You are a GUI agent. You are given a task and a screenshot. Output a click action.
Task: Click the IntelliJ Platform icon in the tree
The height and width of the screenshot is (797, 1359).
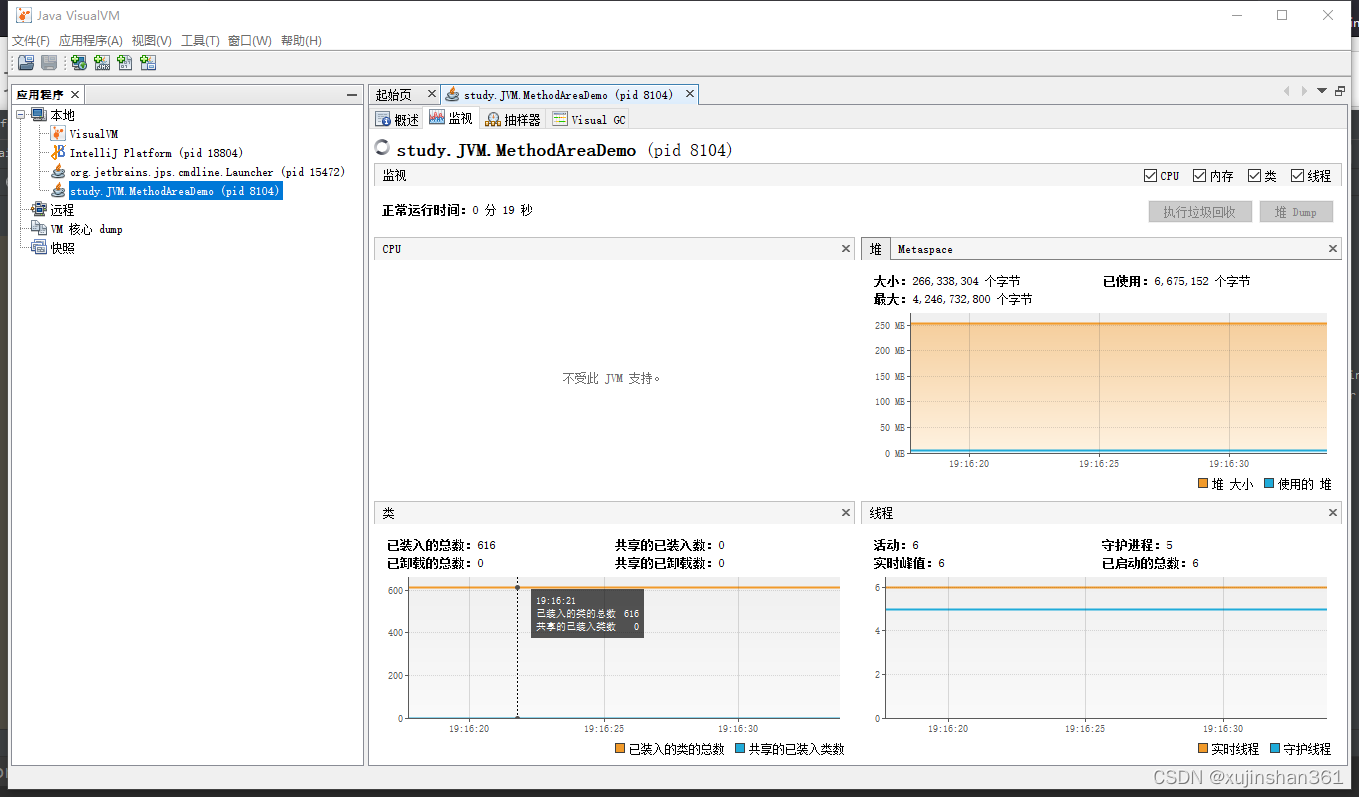point(58,153)
